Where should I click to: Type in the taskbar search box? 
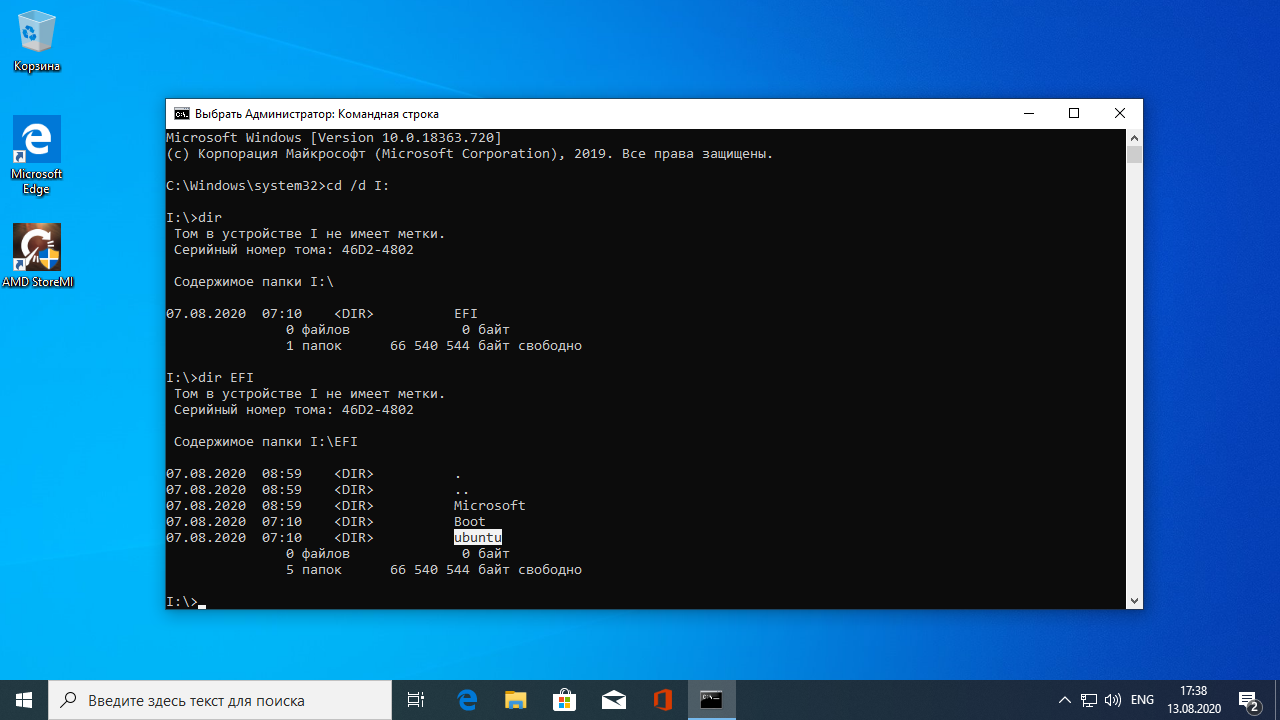click(220, 700)
